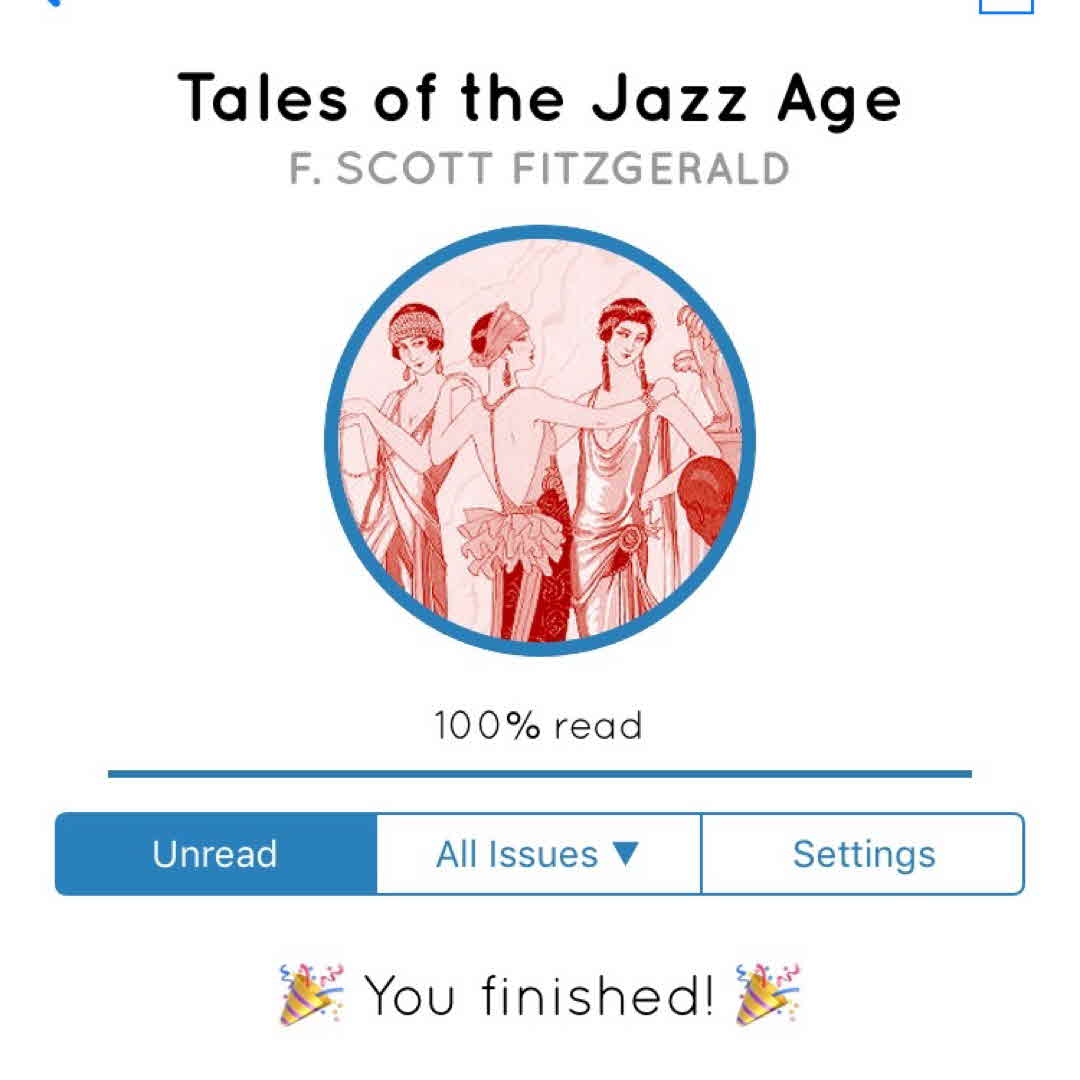Screen dimensions: 1080x1080
Task: Toggle the Unread filter segment
Action: [215, 854]
